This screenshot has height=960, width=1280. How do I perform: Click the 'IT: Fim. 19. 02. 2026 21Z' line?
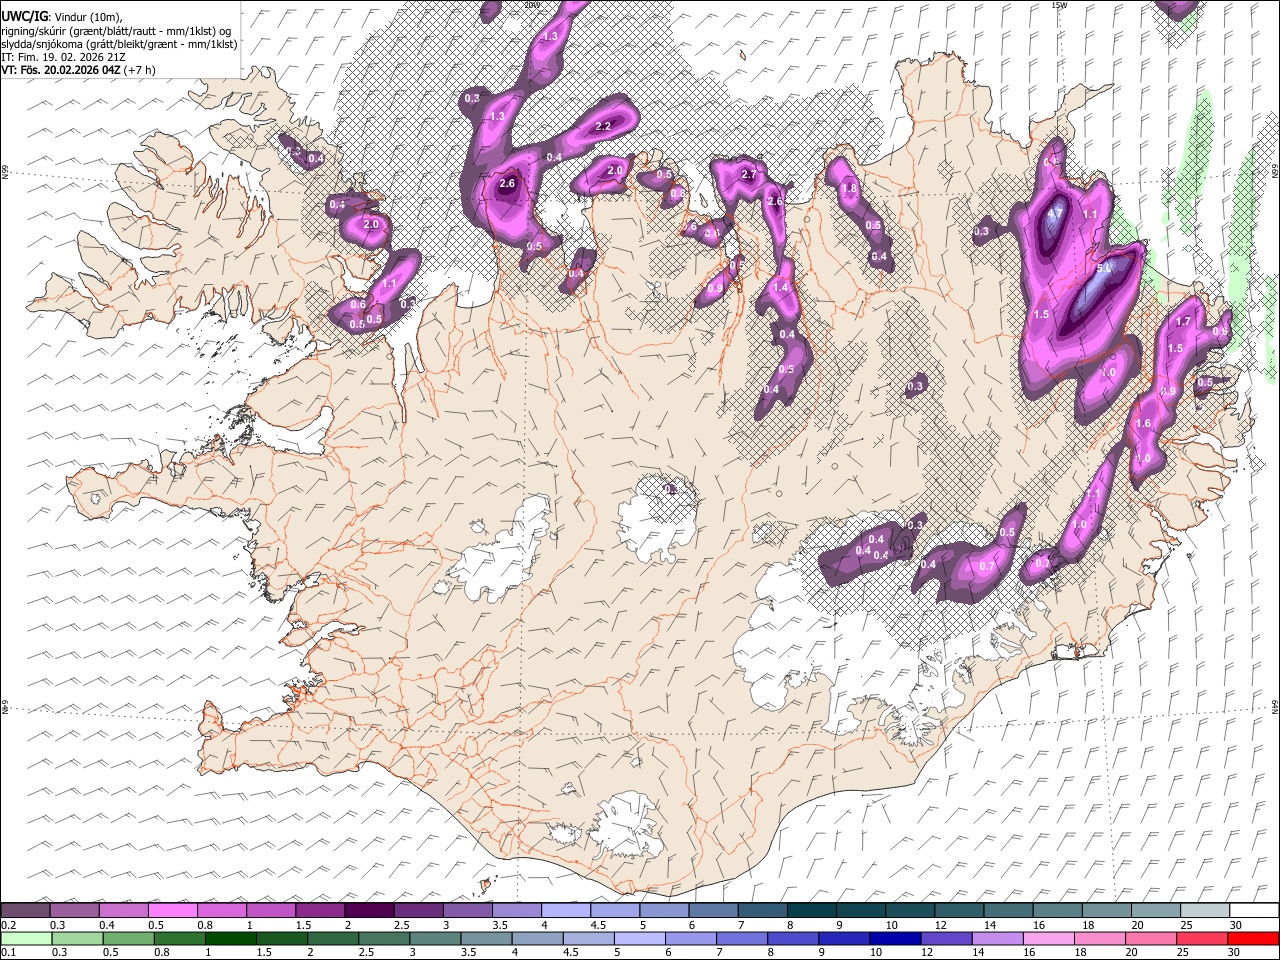(63, 57)
